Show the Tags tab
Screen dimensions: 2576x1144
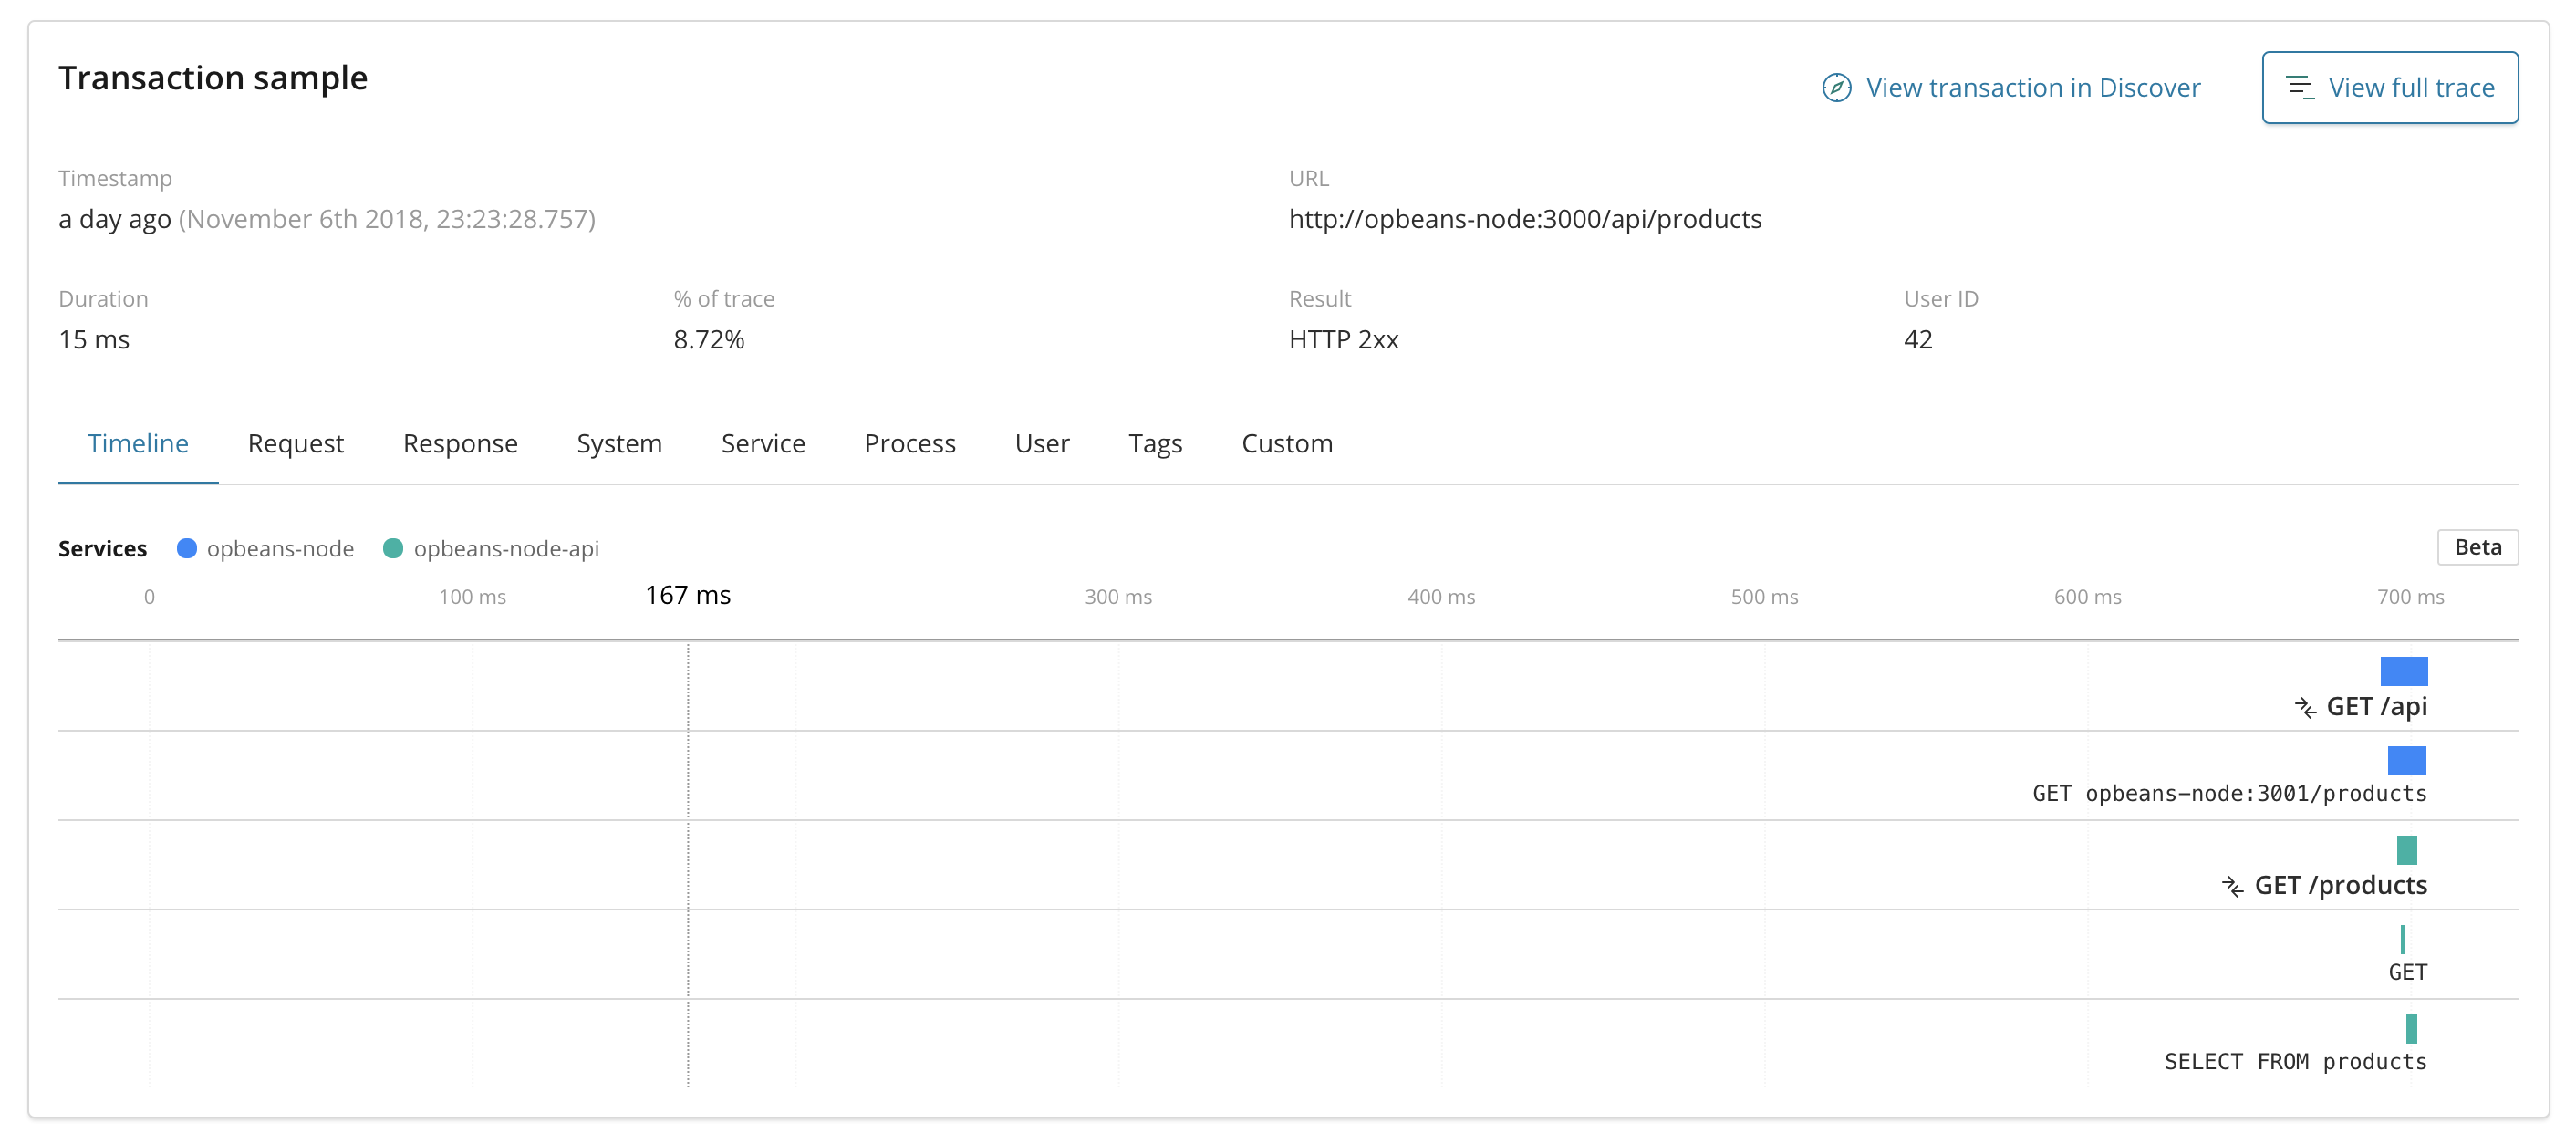[x=1155, y=443]
